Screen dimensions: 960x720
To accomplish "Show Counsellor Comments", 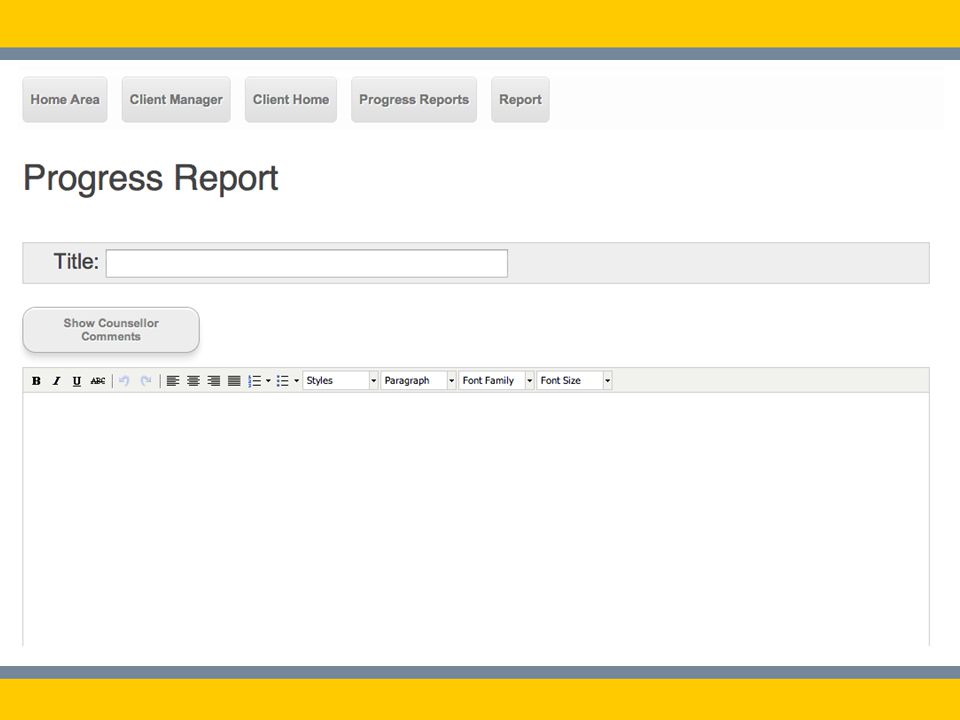I will coord(111,330).
